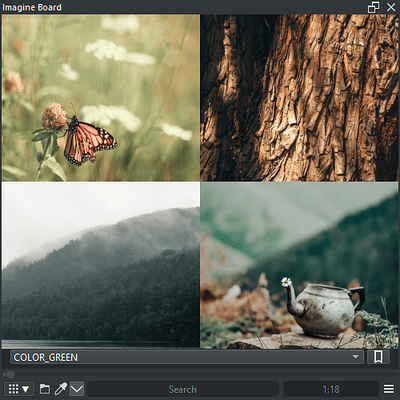Viewport: 400px width, 400px height.
Task: Undock the Imagine Board panel
Action: point(373,7)
